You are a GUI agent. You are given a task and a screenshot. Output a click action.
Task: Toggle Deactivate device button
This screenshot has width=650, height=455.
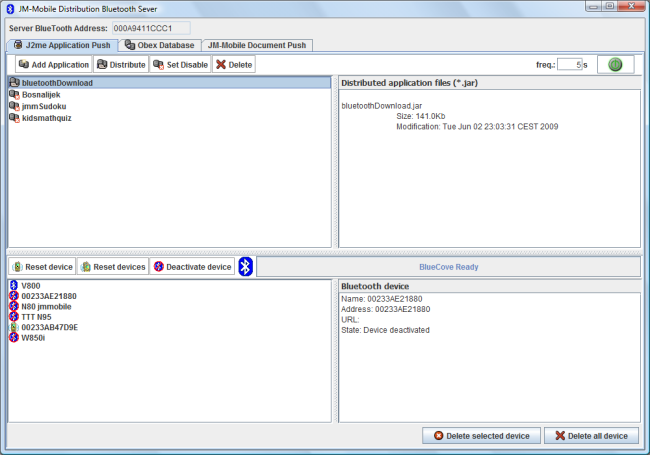(x=192, y=267)
